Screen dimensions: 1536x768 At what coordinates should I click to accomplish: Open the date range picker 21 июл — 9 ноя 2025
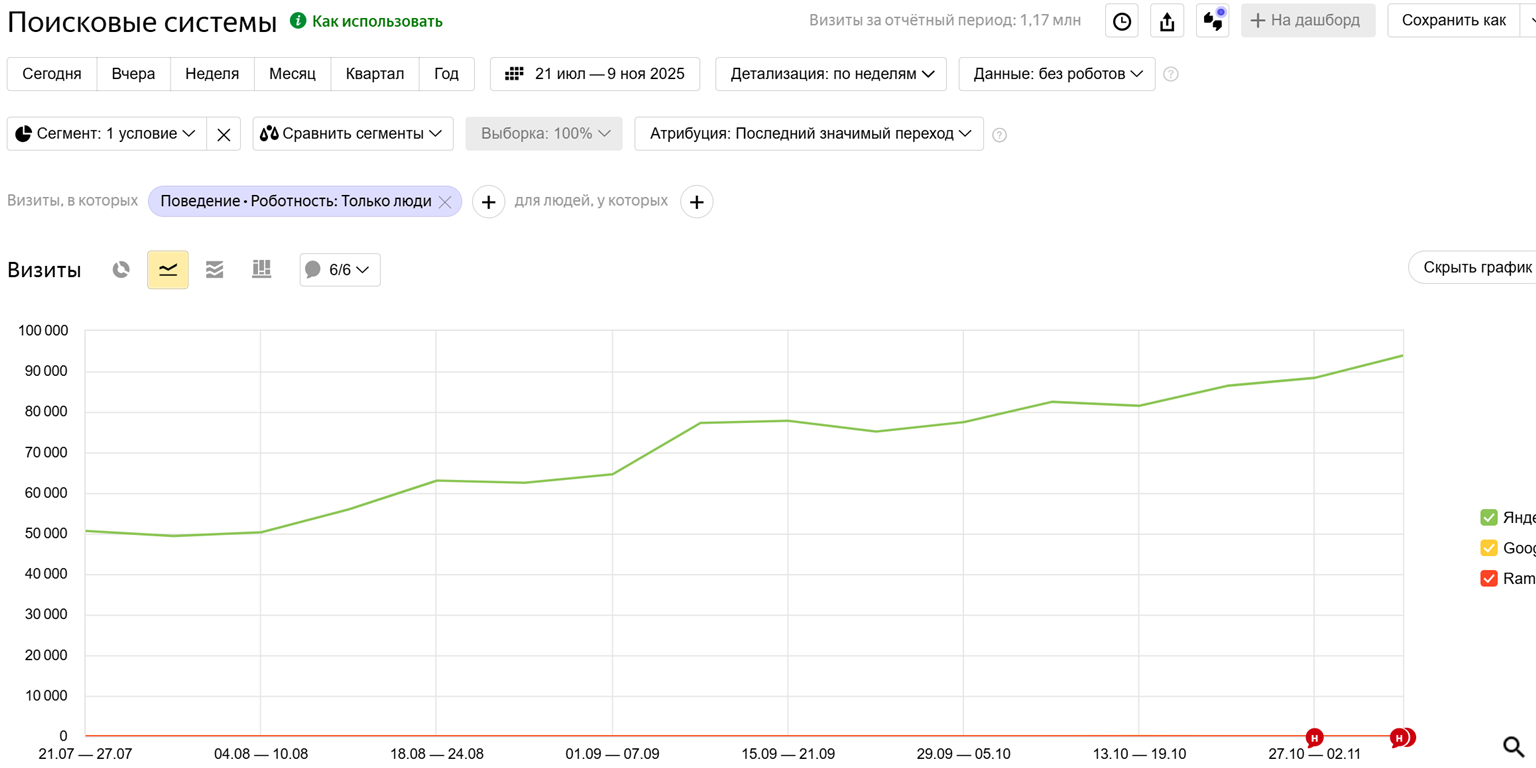point(595,74)
